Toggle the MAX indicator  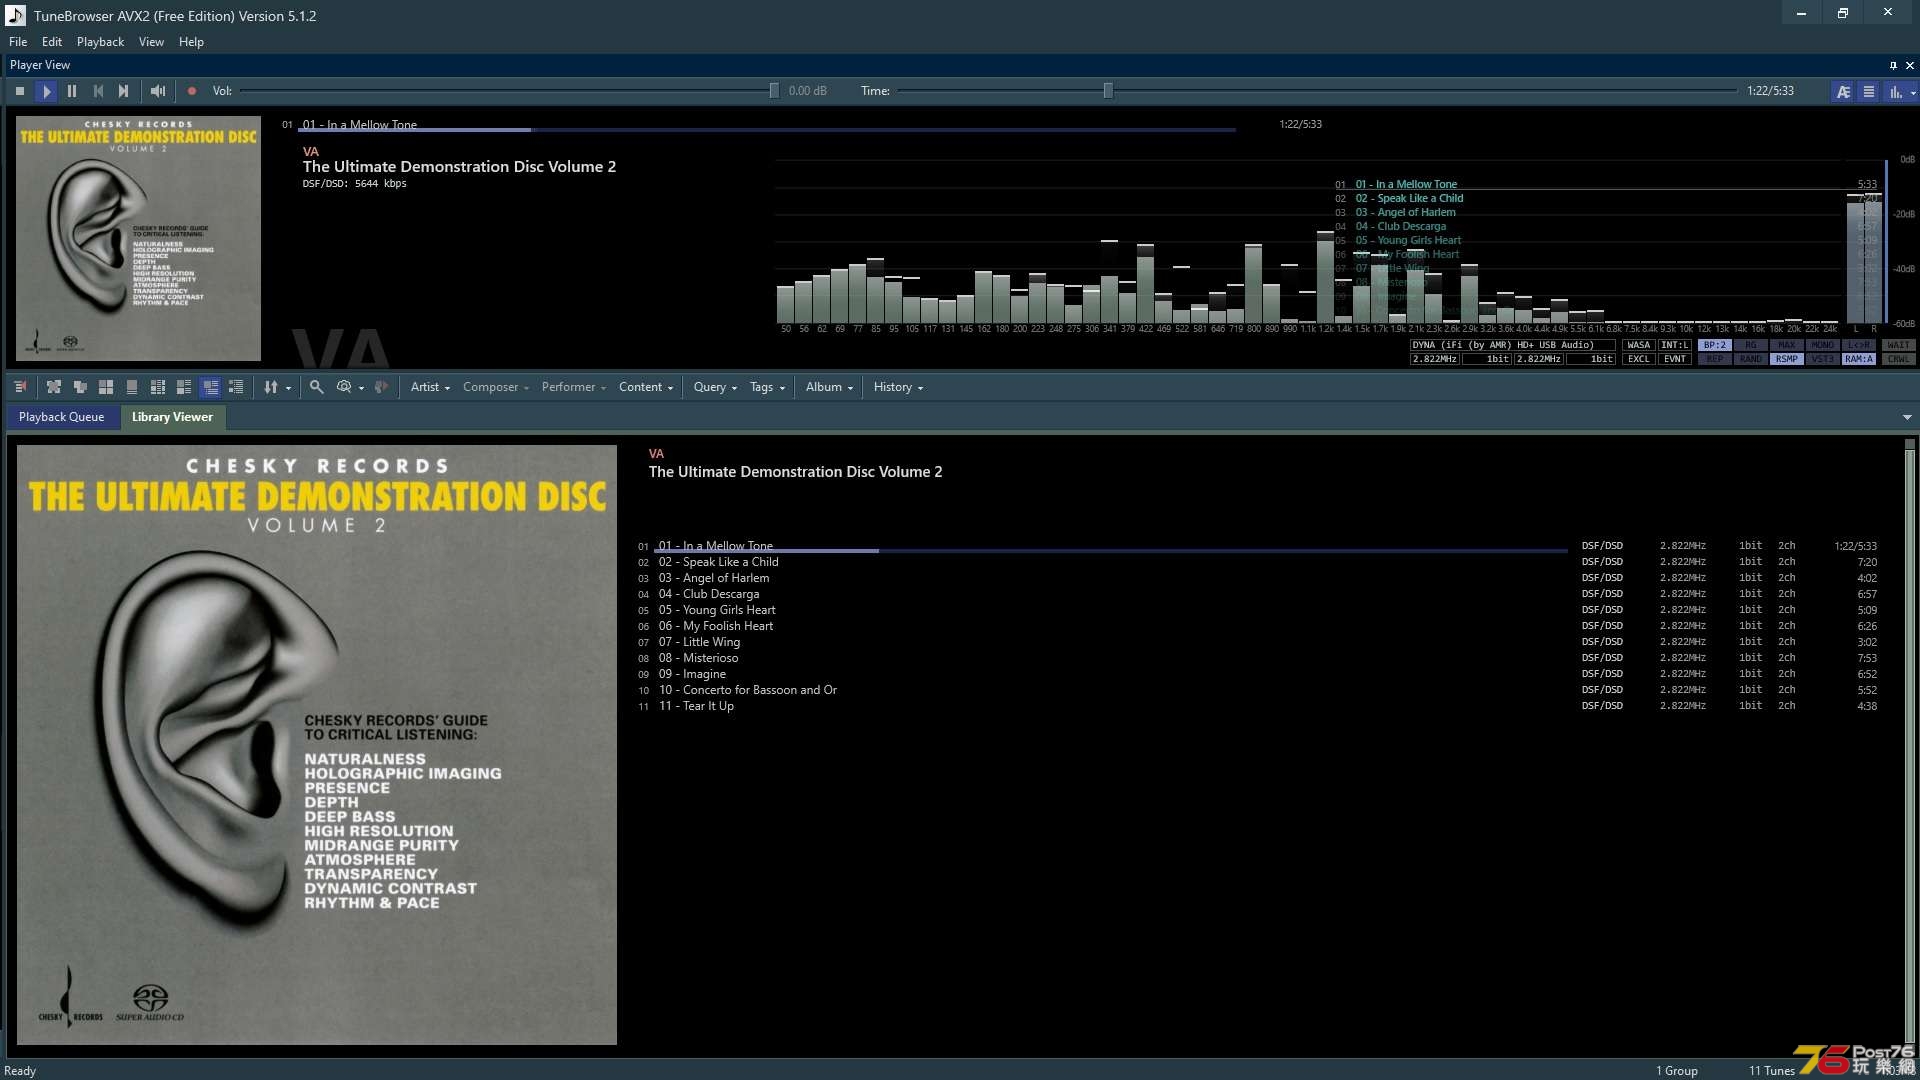(x=1786, y=345)
